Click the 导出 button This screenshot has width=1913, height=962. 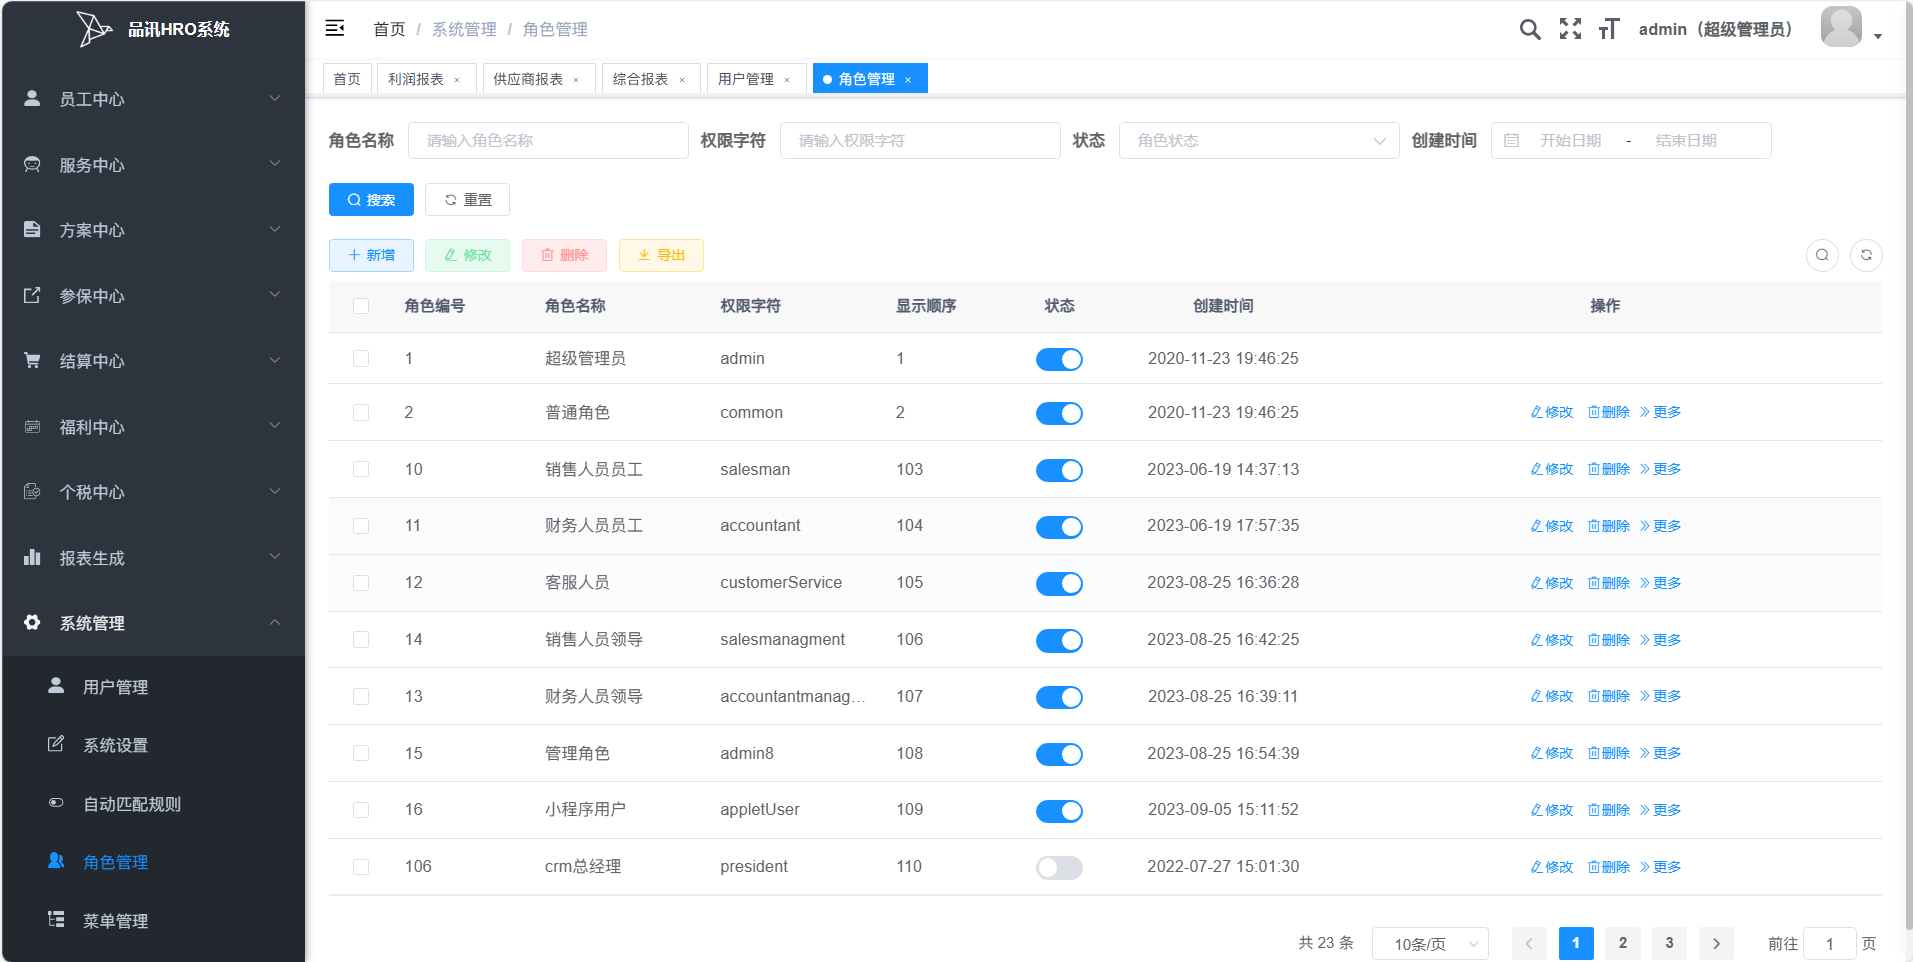point(661,255)
